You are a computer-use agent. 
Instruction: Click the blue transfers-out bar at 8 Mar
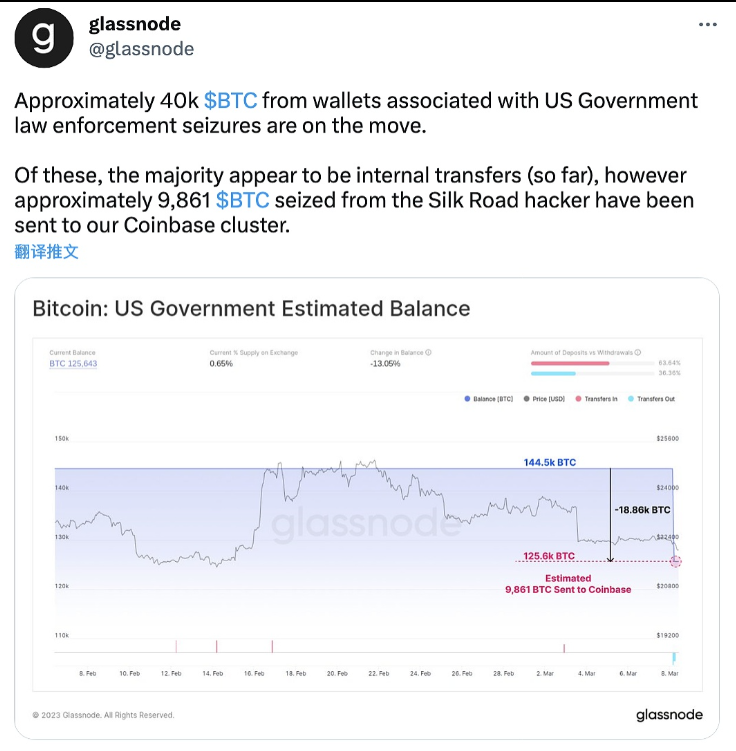(x=674, y=657)
